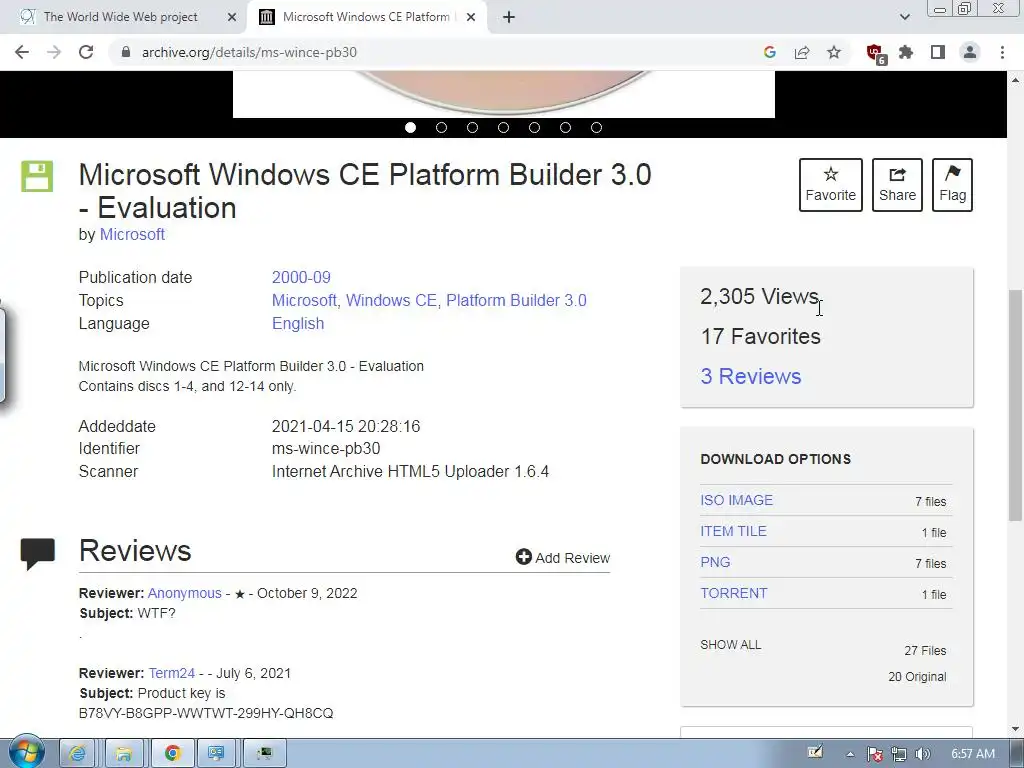Go back with the browser back arrow
Image resolution: width=1024 pixels, height=768 pixels.
[x=22, y=52]
